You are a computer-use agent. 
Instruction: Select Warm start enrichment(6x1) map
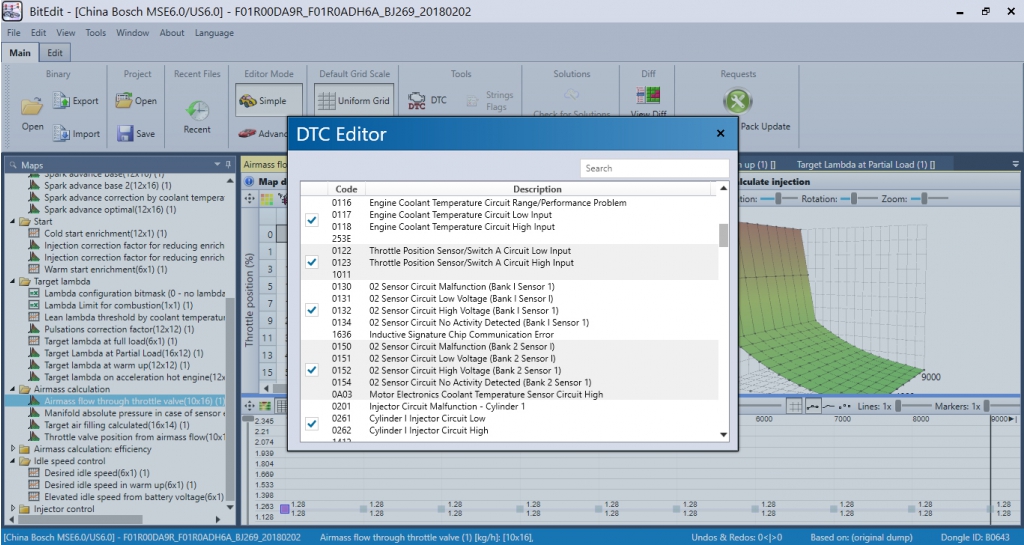106,270
